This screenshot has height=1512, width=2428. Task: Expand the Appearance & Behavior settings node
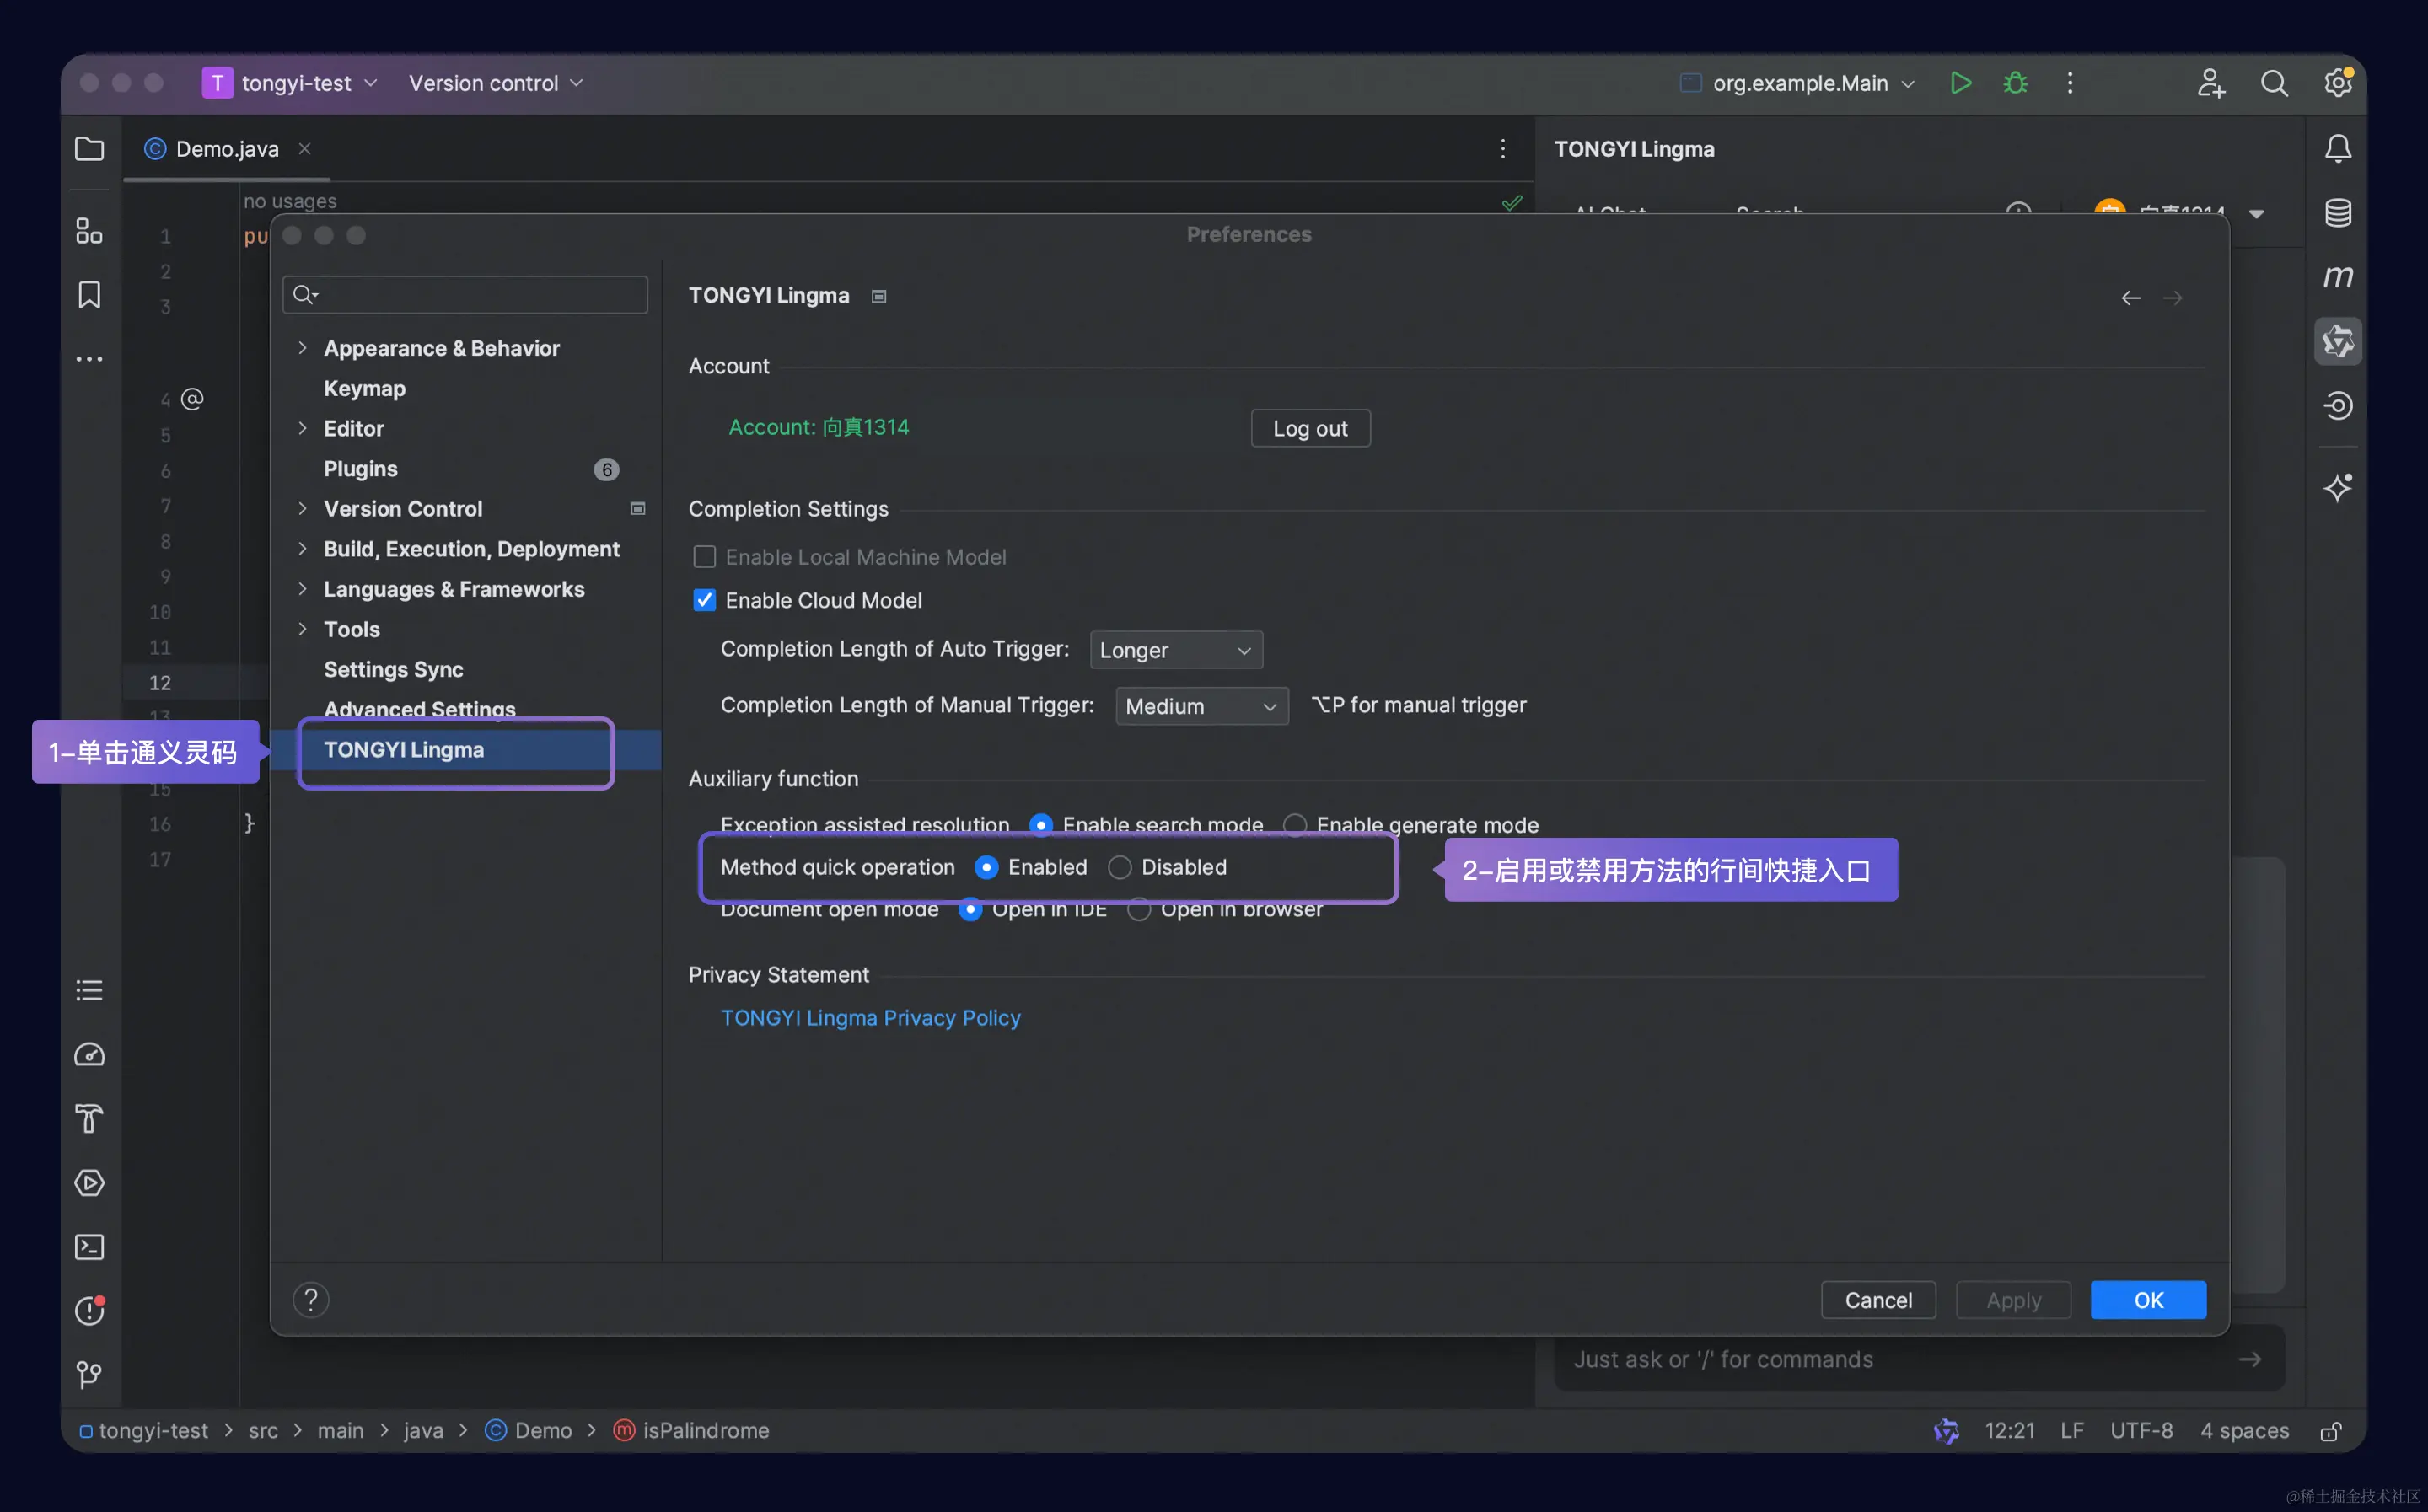coord(302,348)
